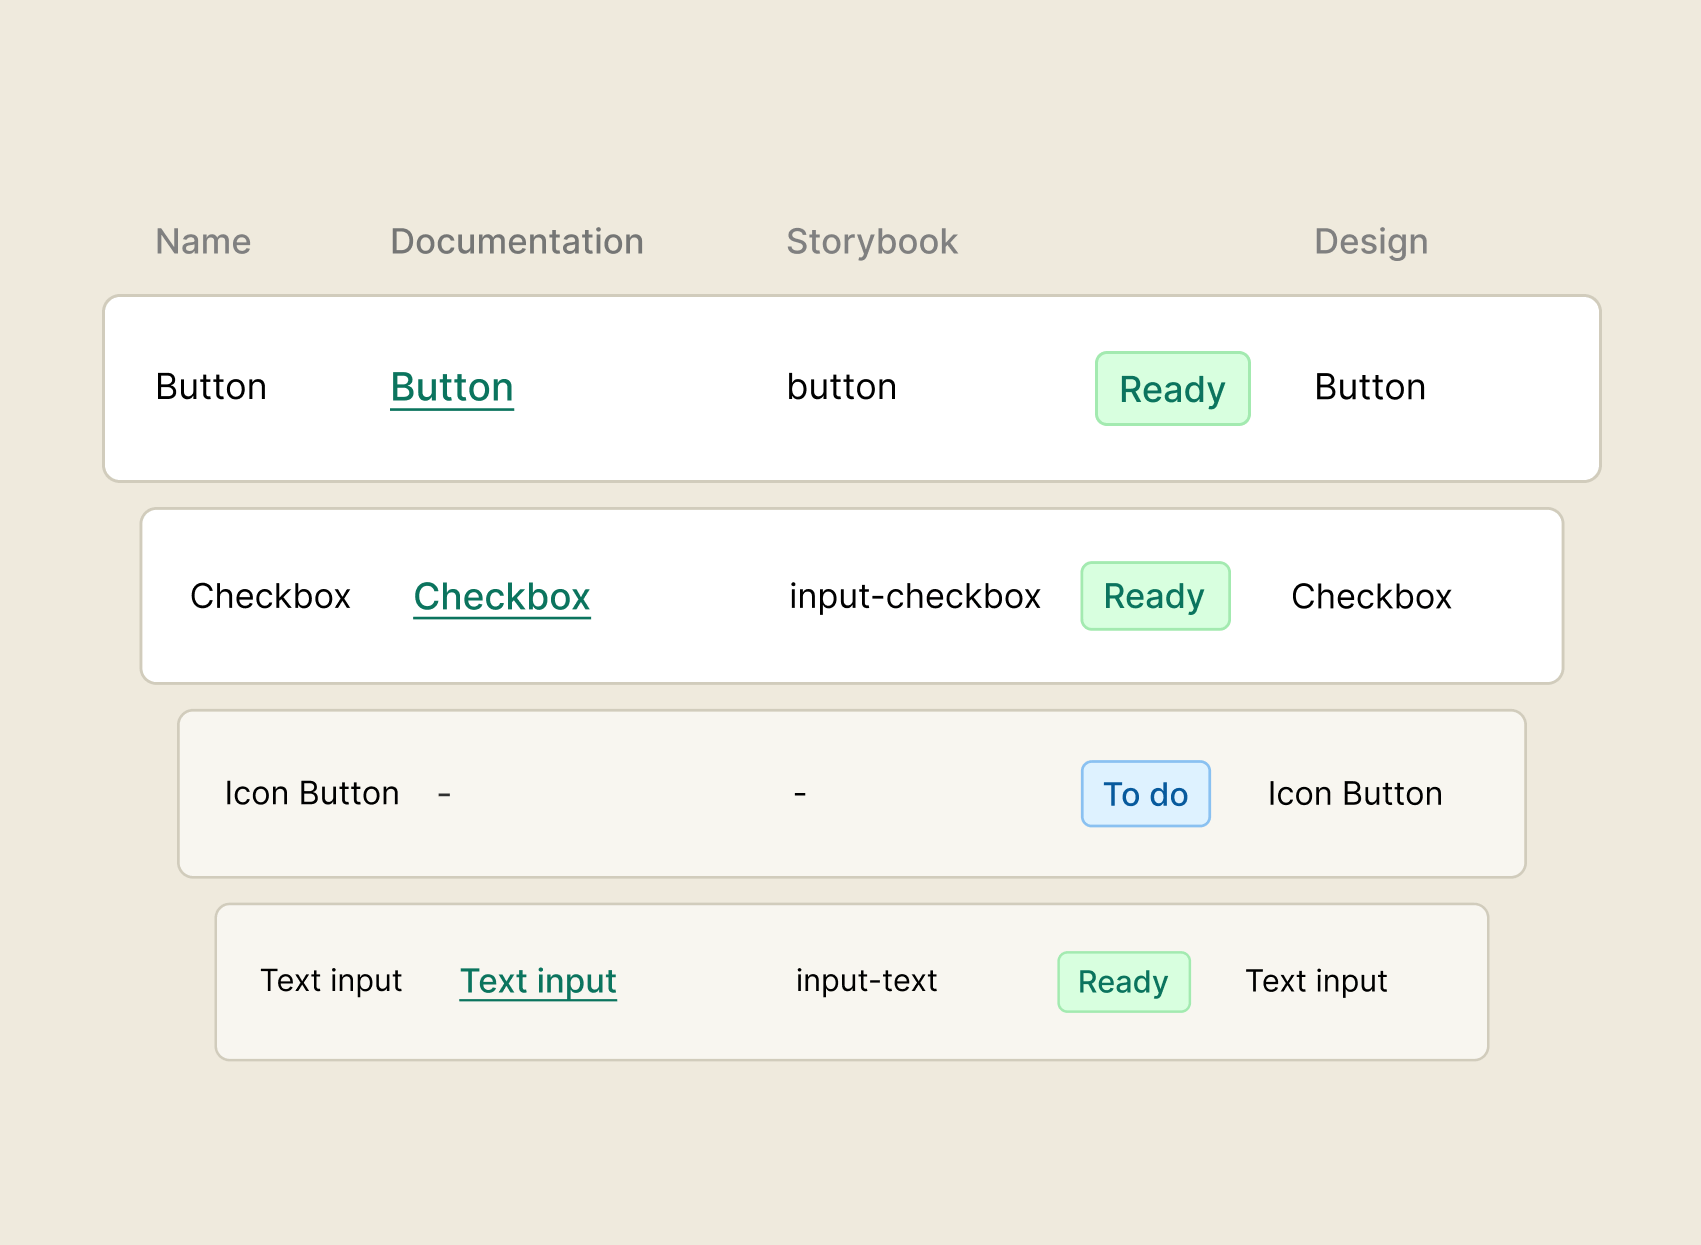Select the Name column header

(202, 241)
